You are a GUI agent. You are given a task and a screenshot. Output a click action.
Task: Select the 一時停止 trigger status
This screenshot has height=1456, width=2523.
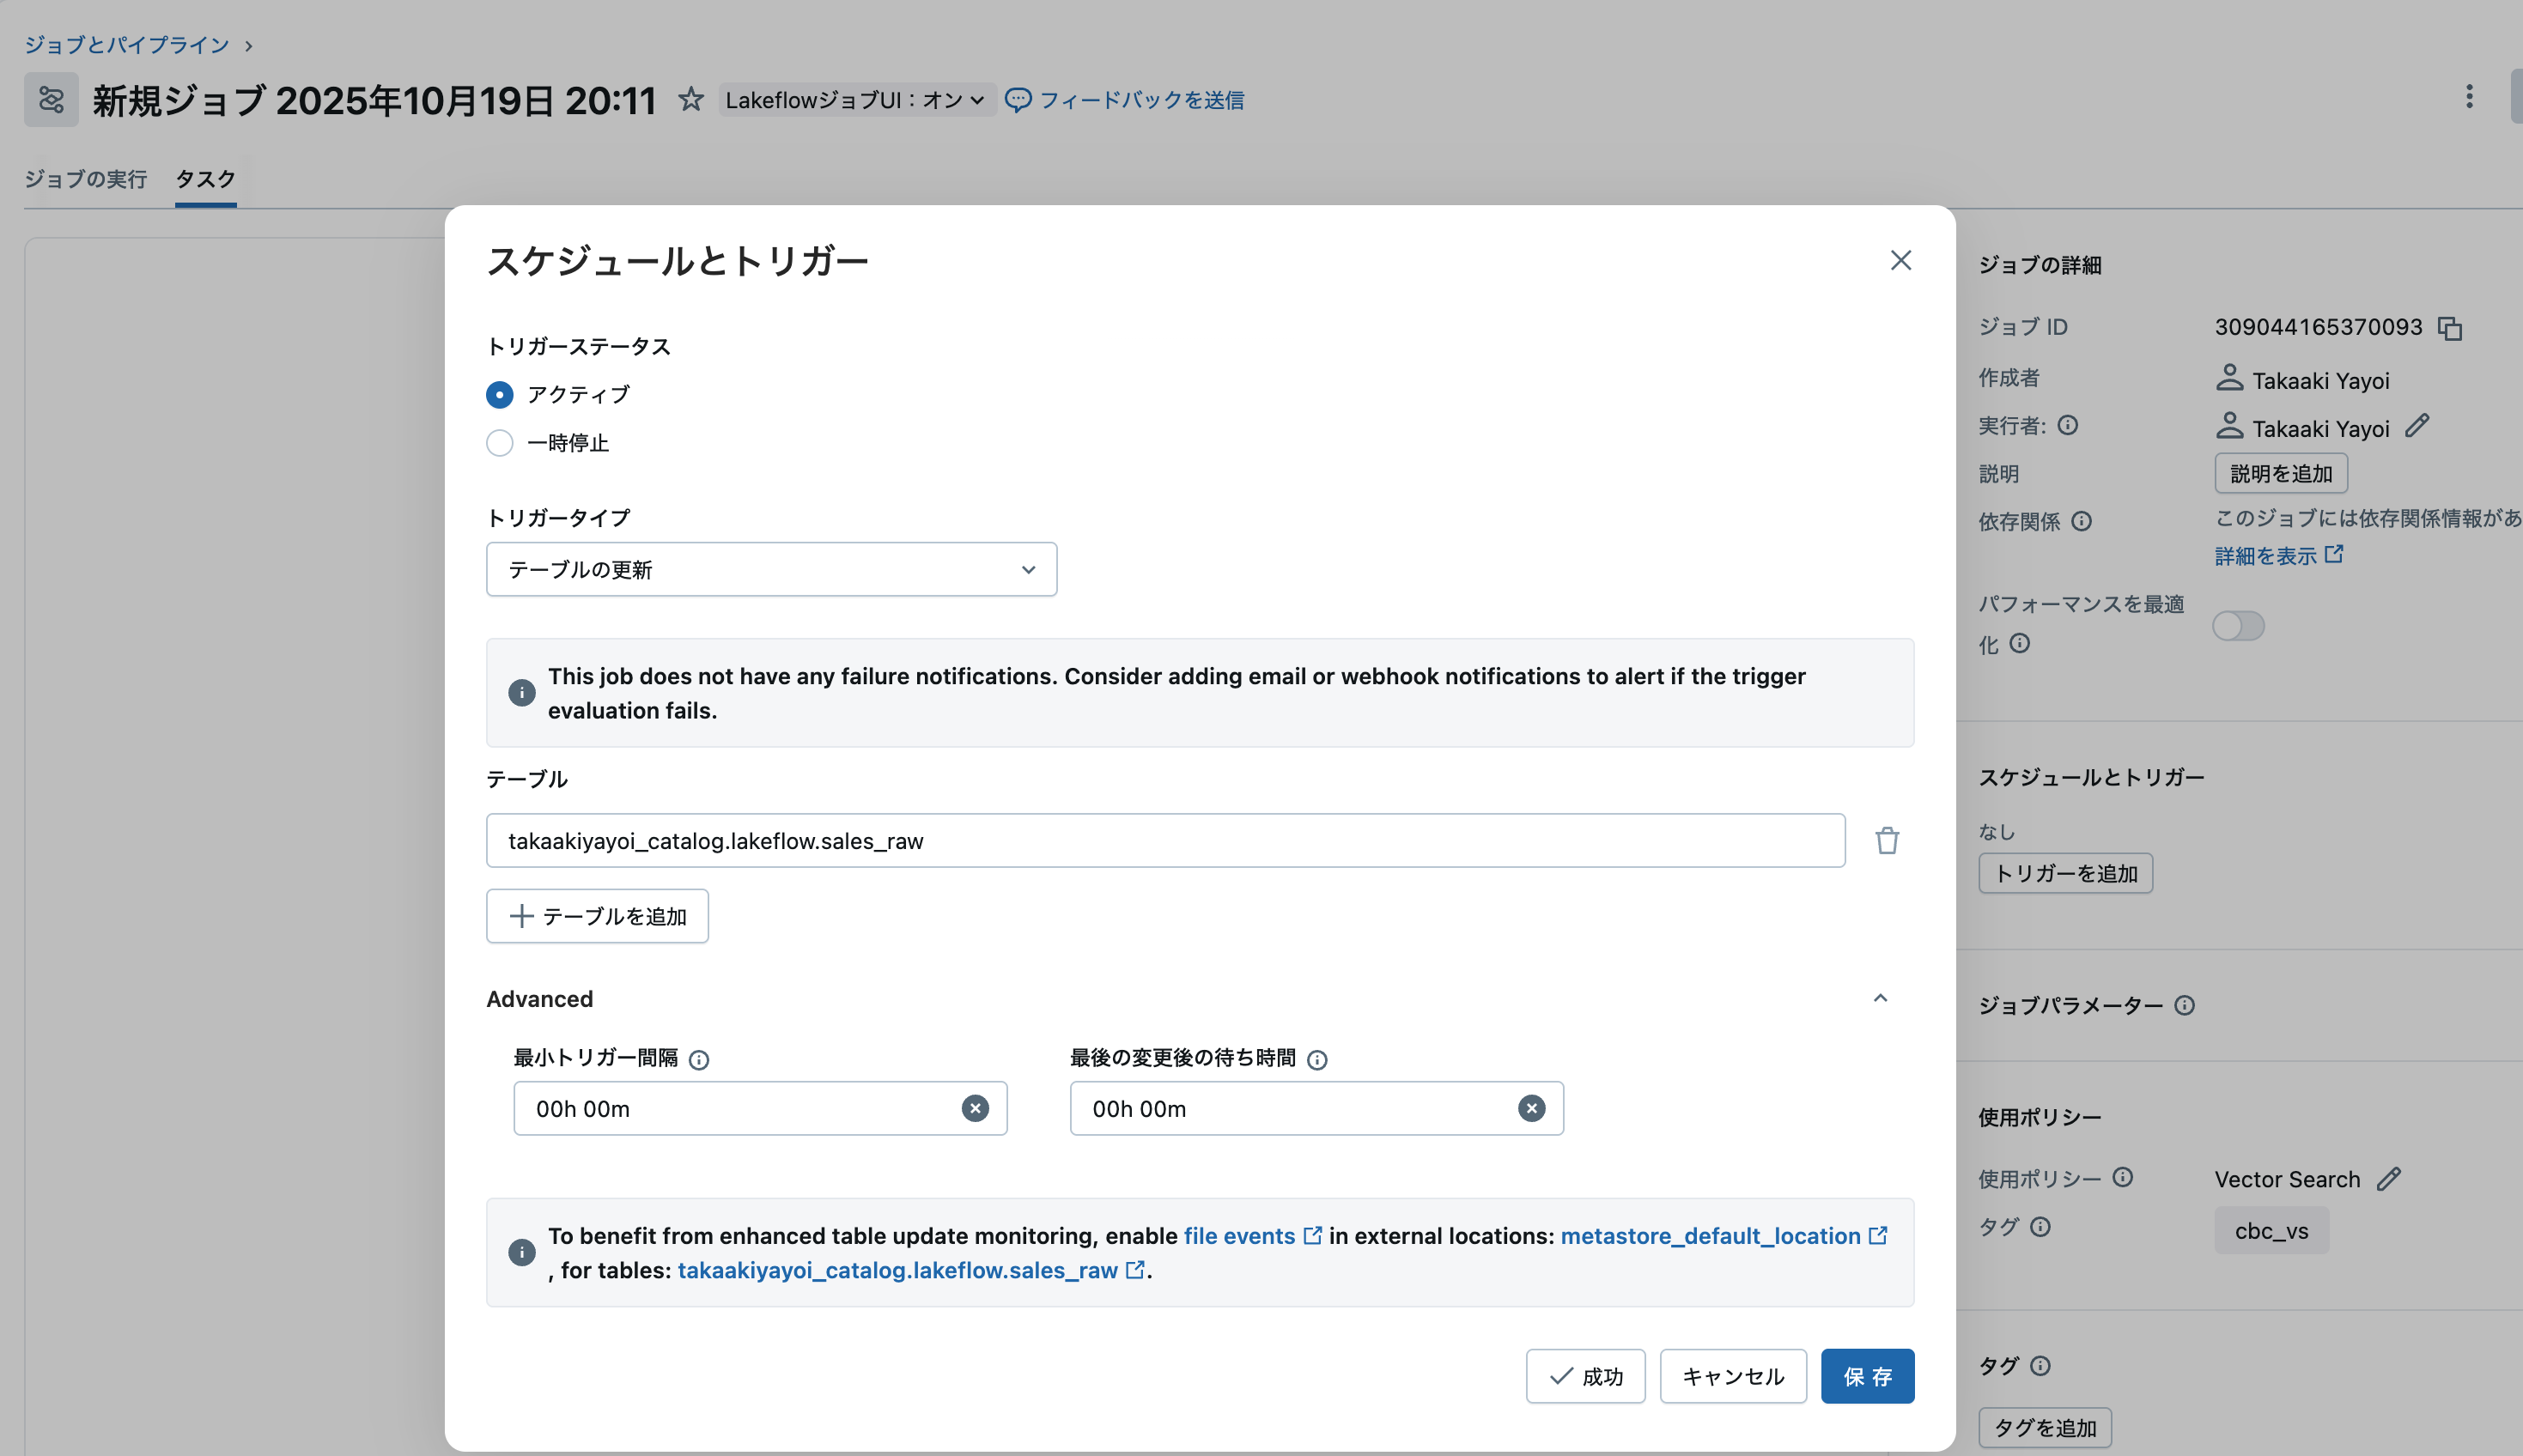point(499,442)
